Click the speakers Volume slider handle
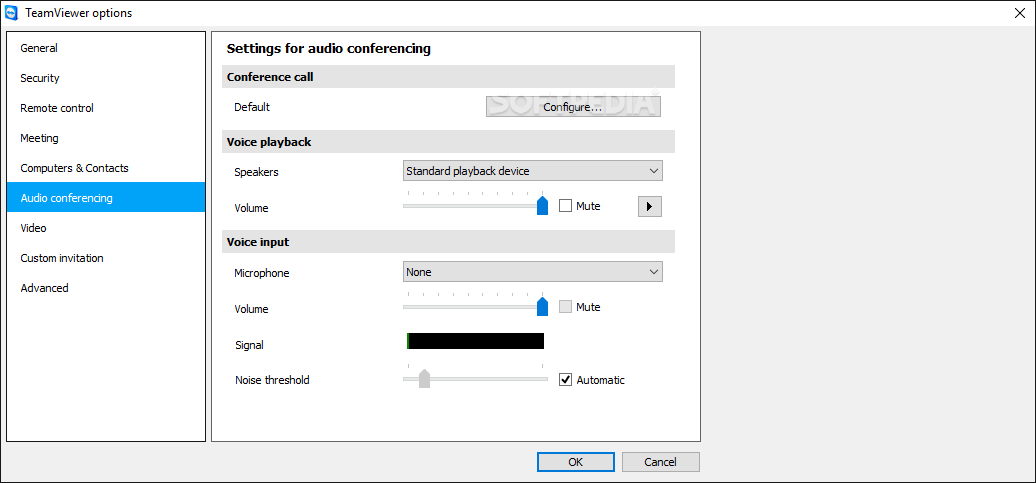The height and width of the screenshot is (483, 1036). tap(542, 205)
